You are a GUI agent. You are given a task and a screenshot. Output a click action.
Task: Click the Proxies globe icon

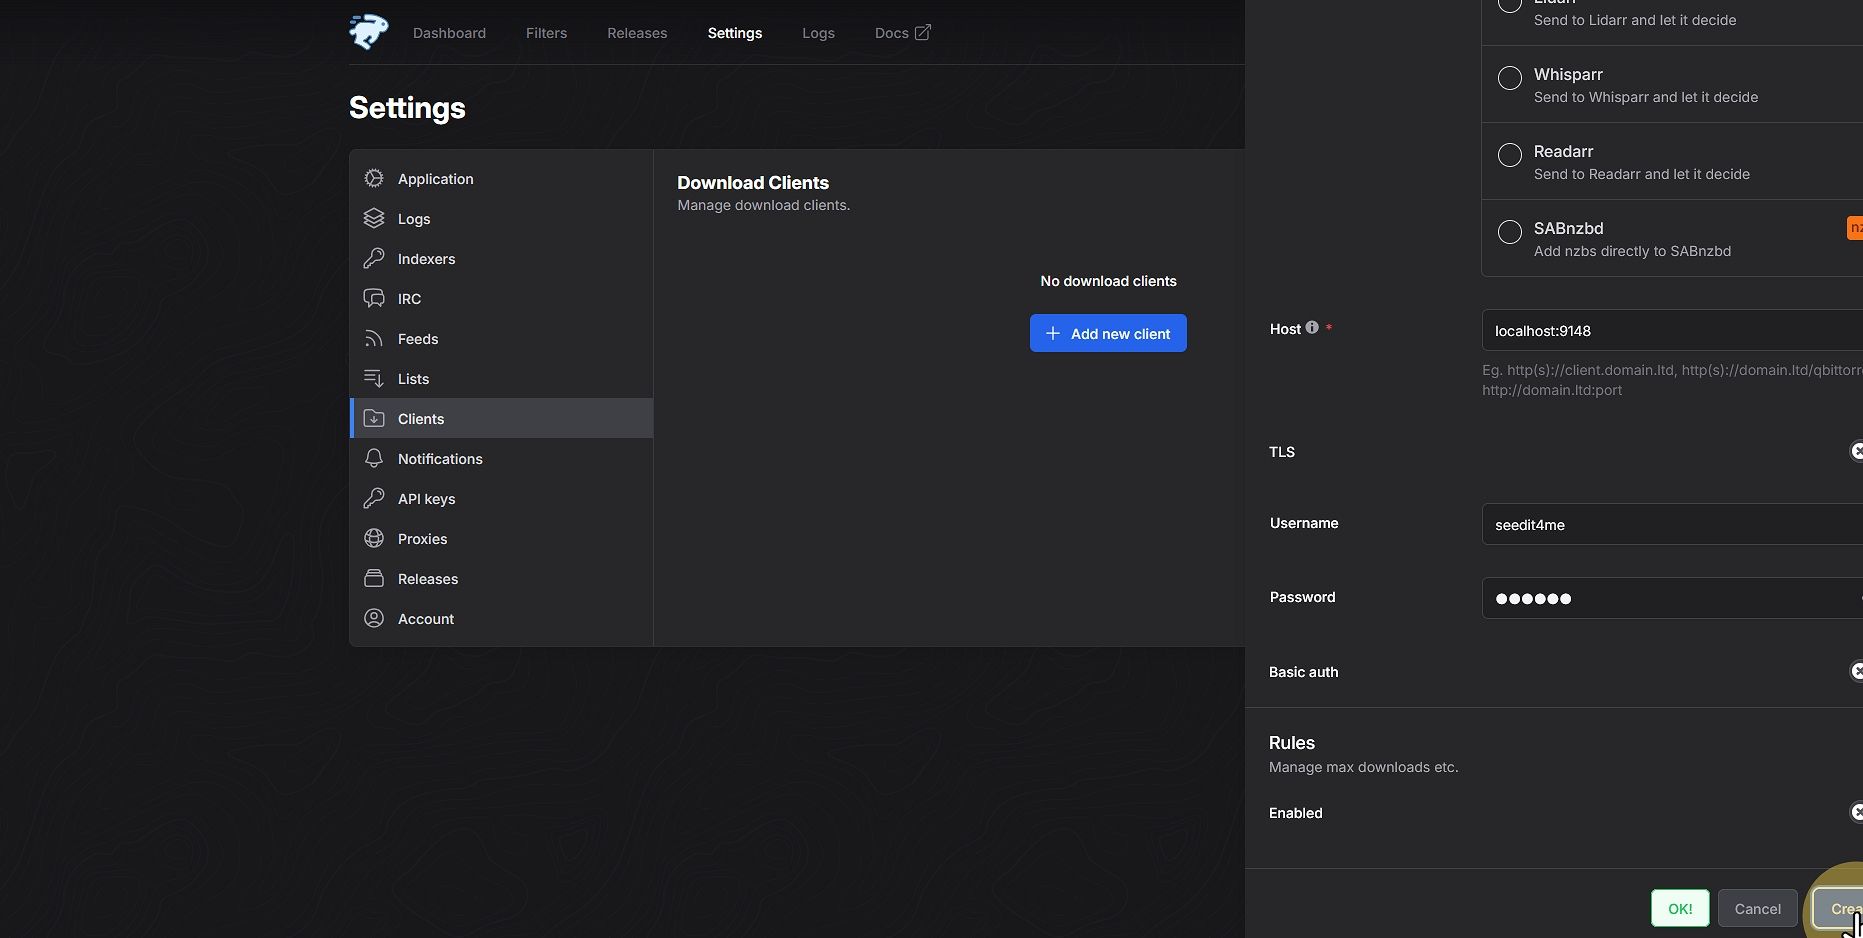click(374, 538)
